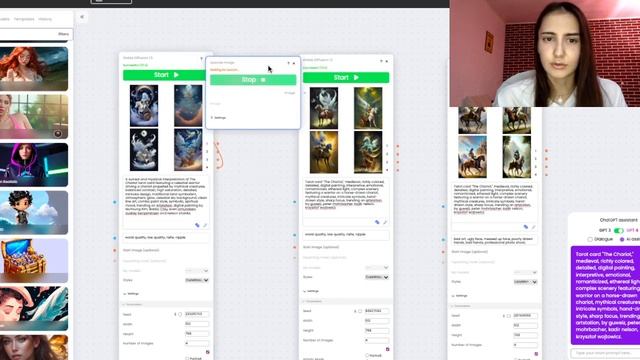Open the Filters button in the sidebar

pos(63,34)
